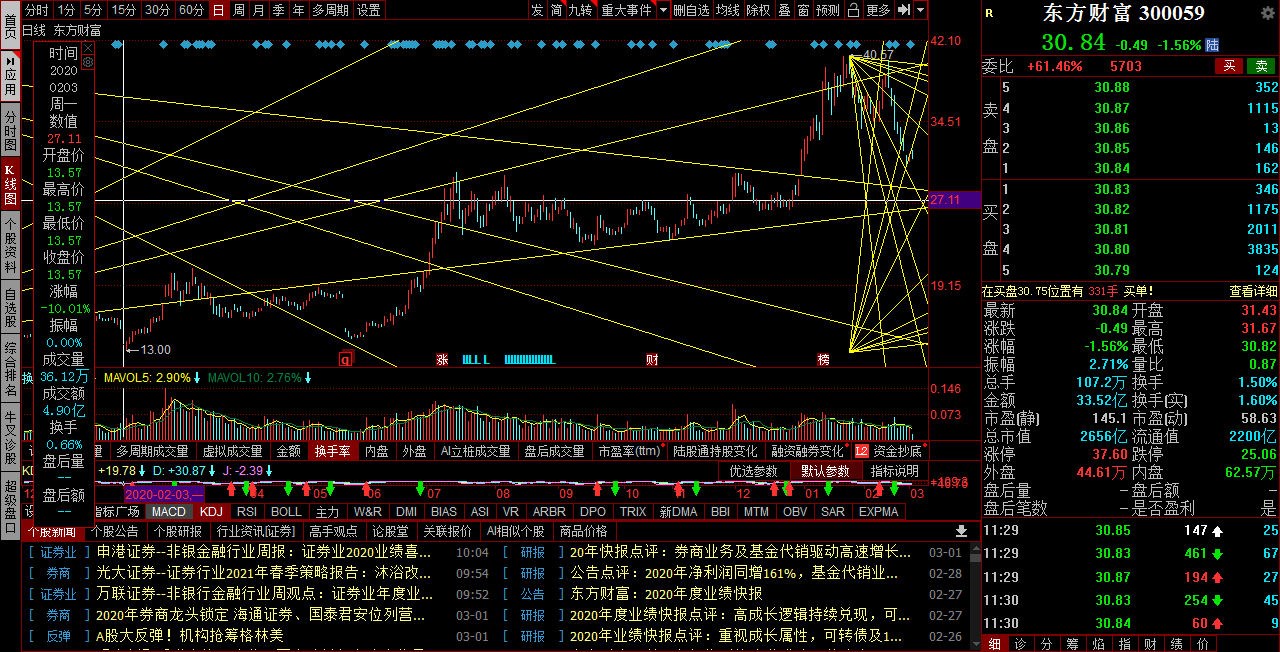Select the 日 daily period

tap(219, 10)
